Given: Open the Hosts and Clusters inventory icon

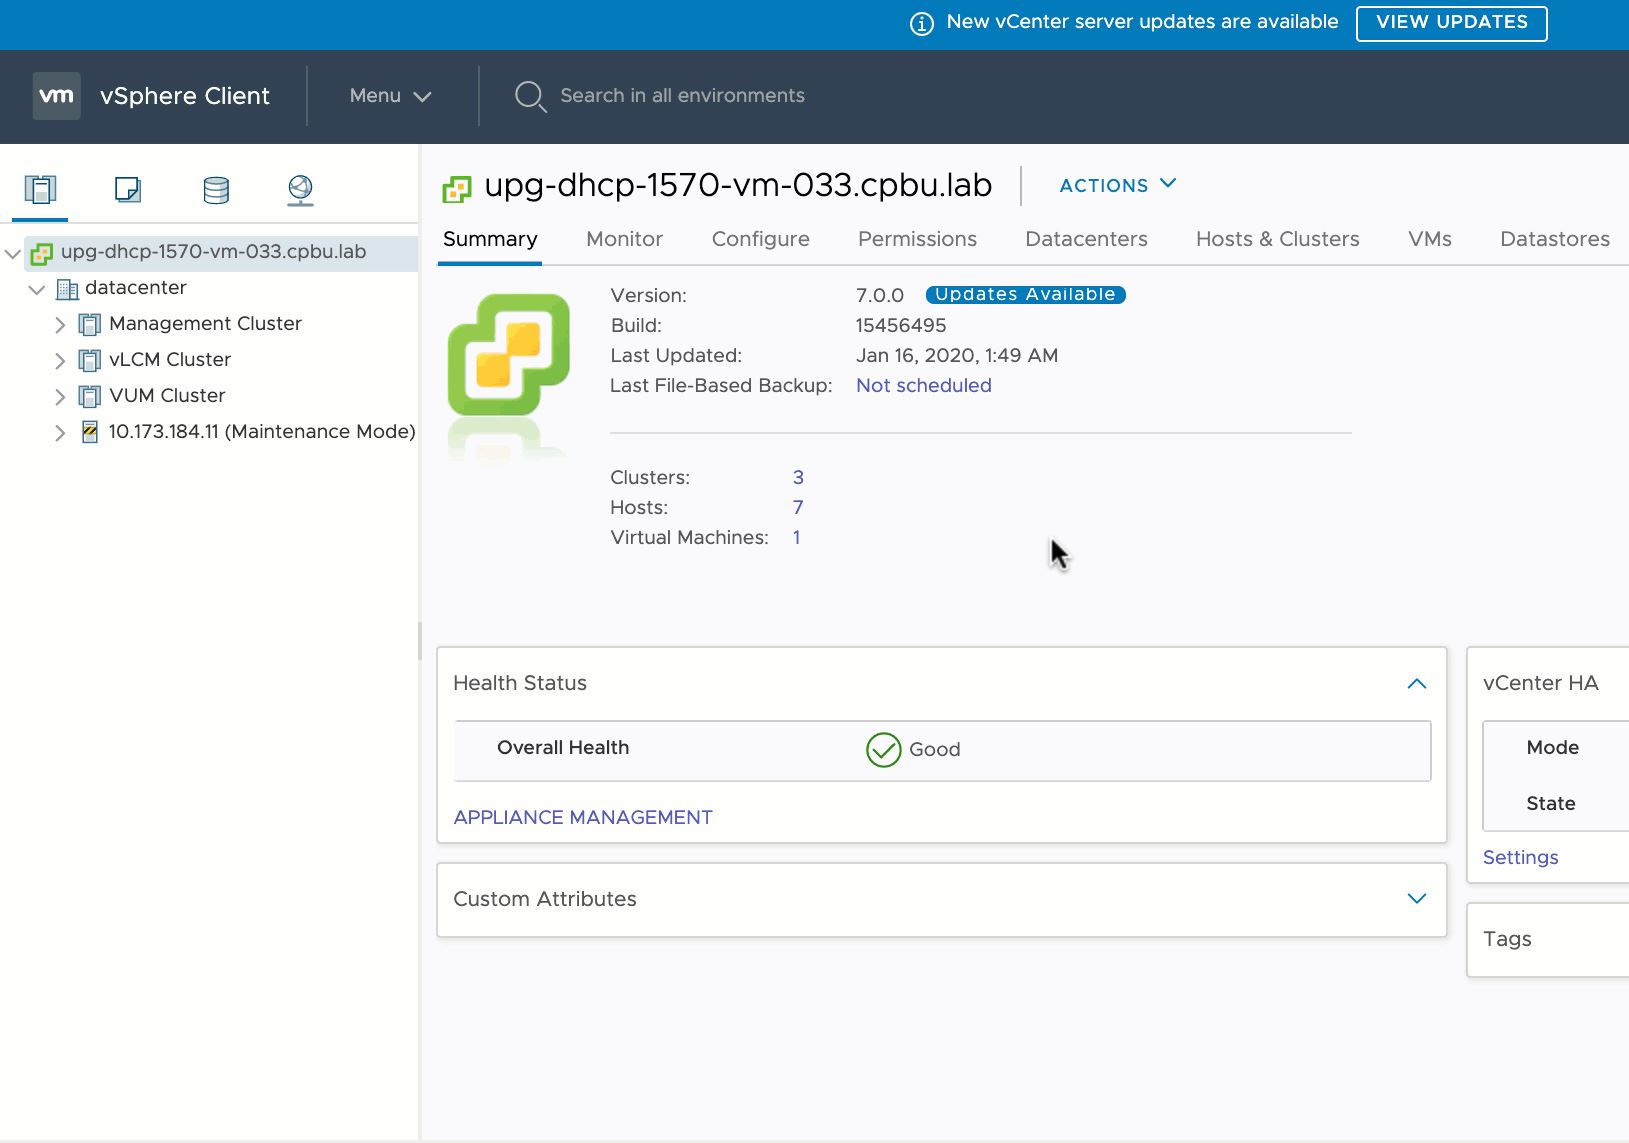Looking at the screenshot, I should pos(41,189).
